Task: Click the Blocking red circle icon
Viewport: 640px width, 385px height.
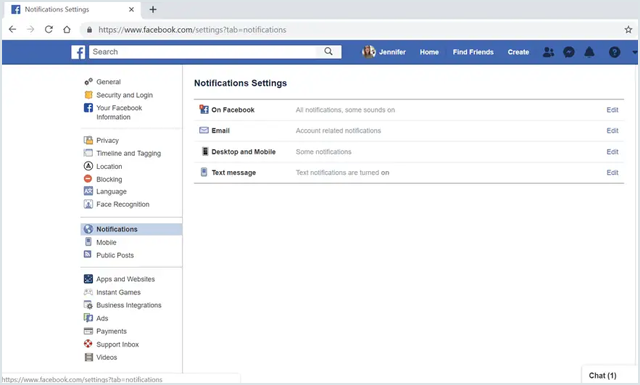Action: click(88, 178)
